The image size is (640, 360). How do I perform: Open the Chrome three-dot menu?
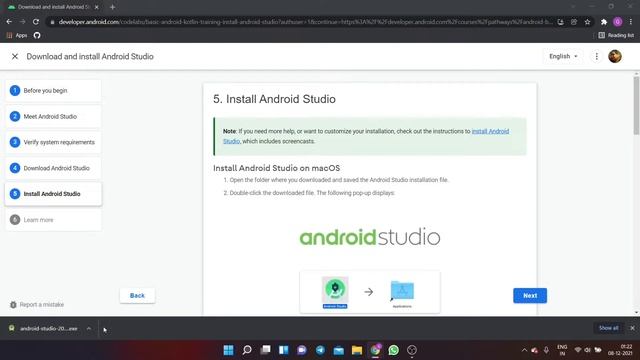point(631,22)
